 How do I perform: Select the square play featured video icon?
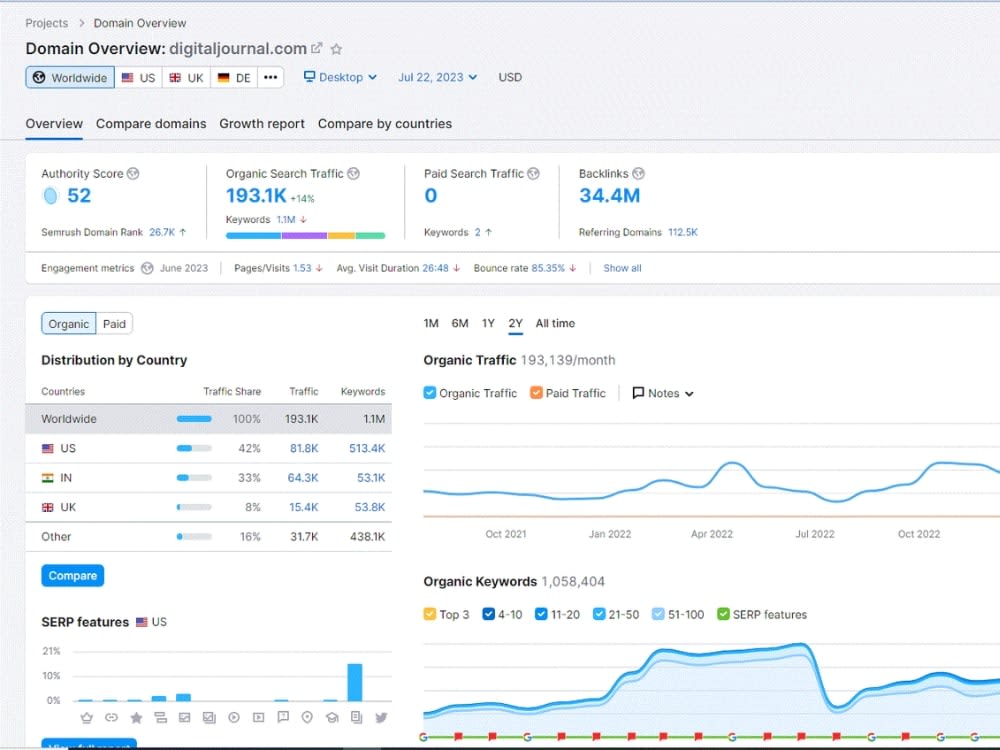tap(258, 717)
